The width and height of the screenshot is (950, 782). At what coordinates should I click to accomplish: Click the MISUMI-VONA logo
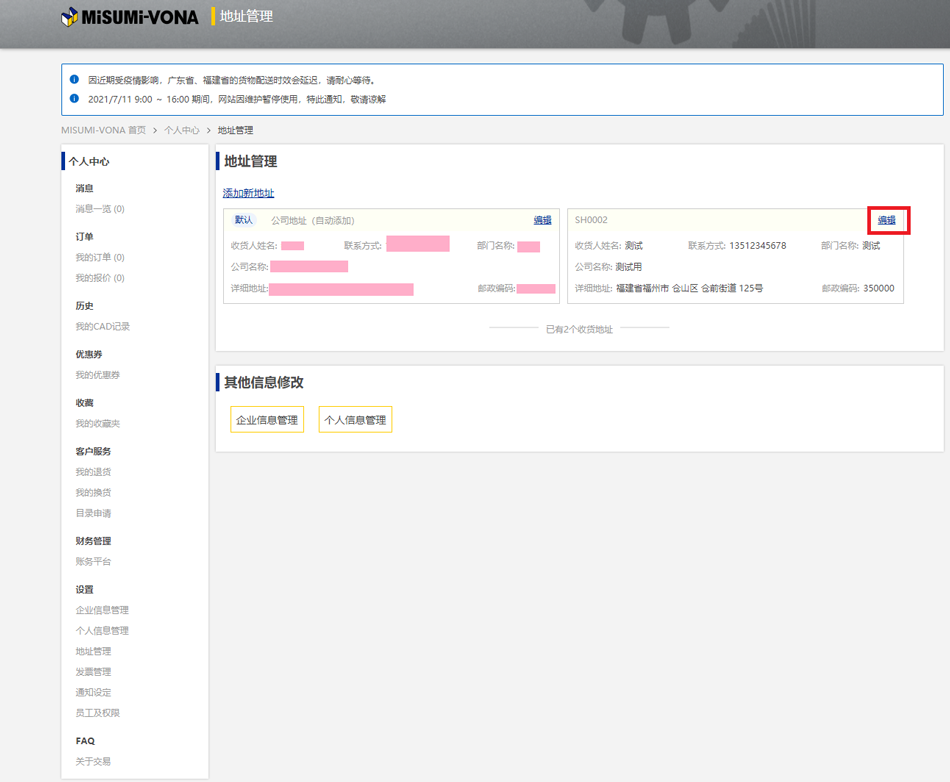pyautogui.click(x=130, y=17)
